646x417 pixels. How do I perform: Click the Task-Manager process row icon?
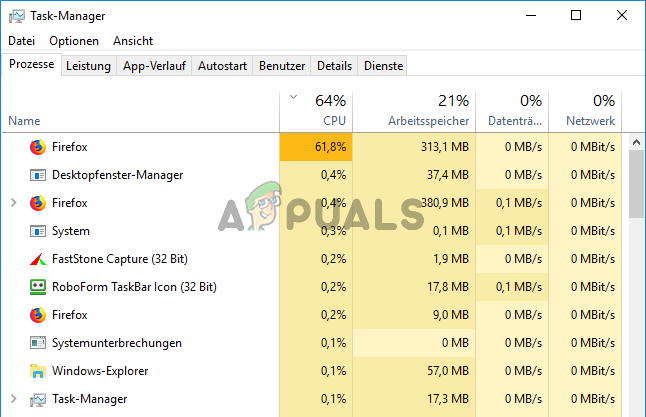38,399
